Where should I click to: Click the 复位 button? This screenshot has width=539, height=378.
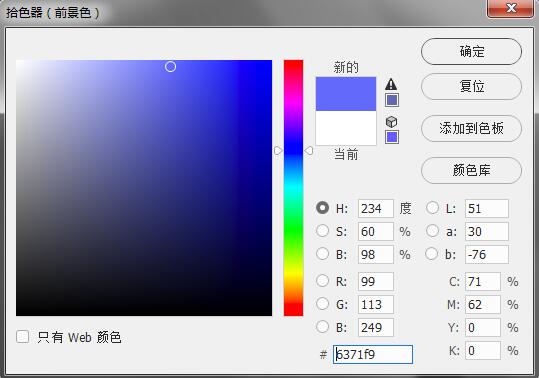471,86
